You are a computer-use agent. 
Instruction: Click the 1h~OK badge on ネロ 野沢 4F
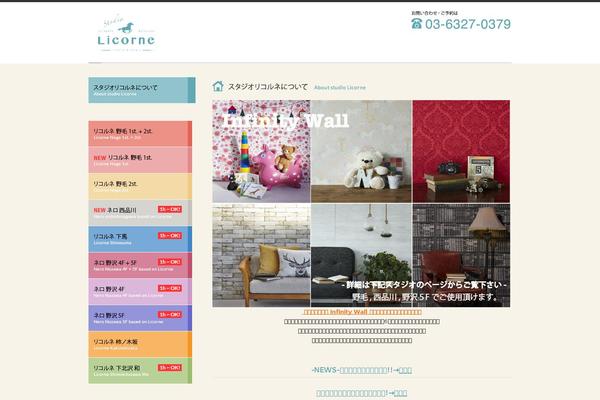(x=170, y=288)
